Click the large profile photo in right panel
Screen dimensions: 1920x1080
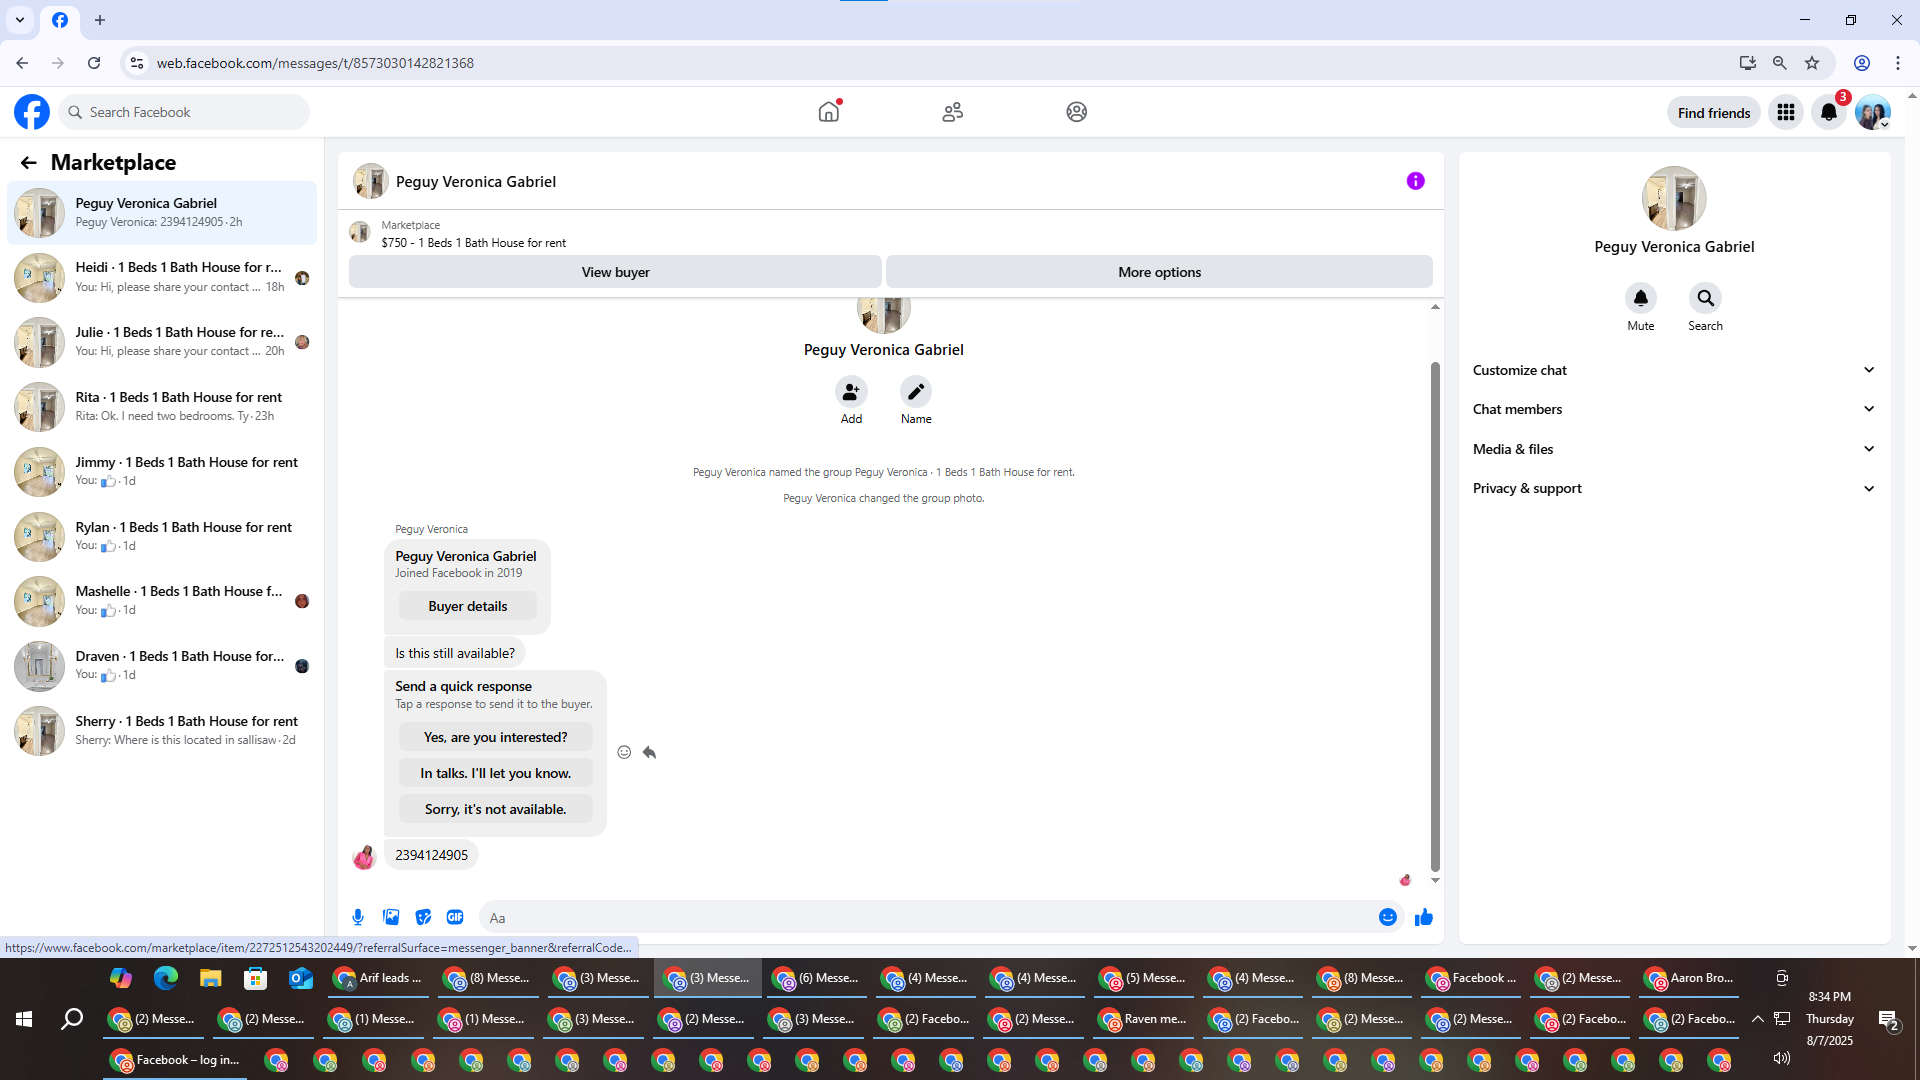pos(1674,198)
